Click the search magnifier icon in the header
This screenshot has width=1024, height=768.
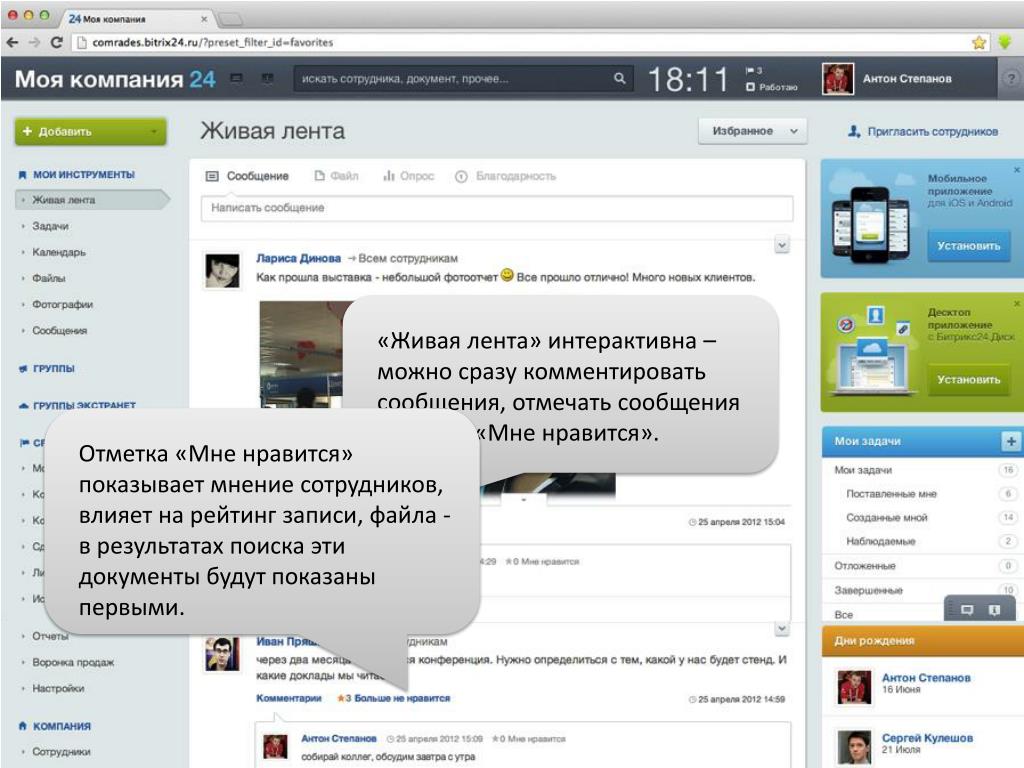click(619, 78)
